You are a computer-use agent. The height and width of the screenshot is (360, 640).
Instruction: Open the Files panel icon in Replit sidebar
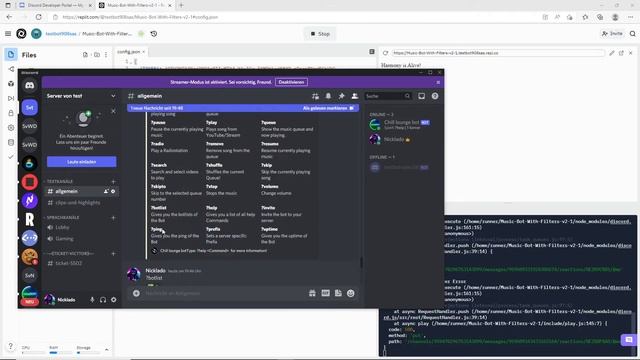click(11, 54)
